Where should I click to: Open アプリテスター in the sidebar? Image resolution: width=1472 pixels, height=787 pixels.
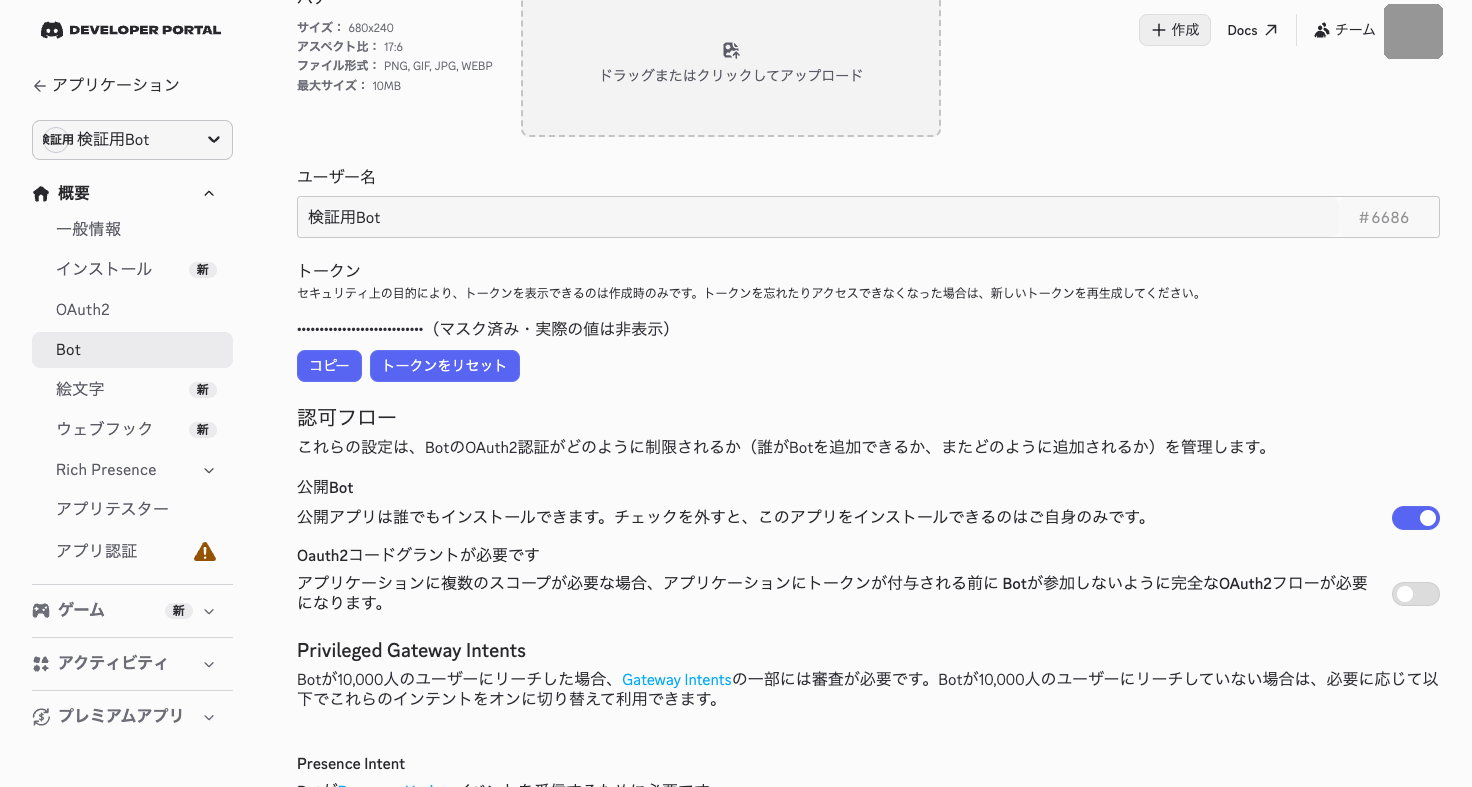tap(132, 509)
